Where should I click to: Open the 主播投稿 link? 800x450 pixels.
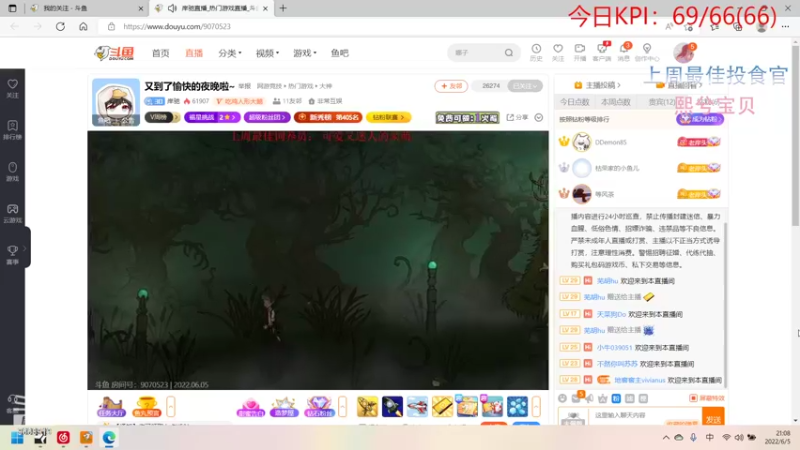click(x=597, y=85)
